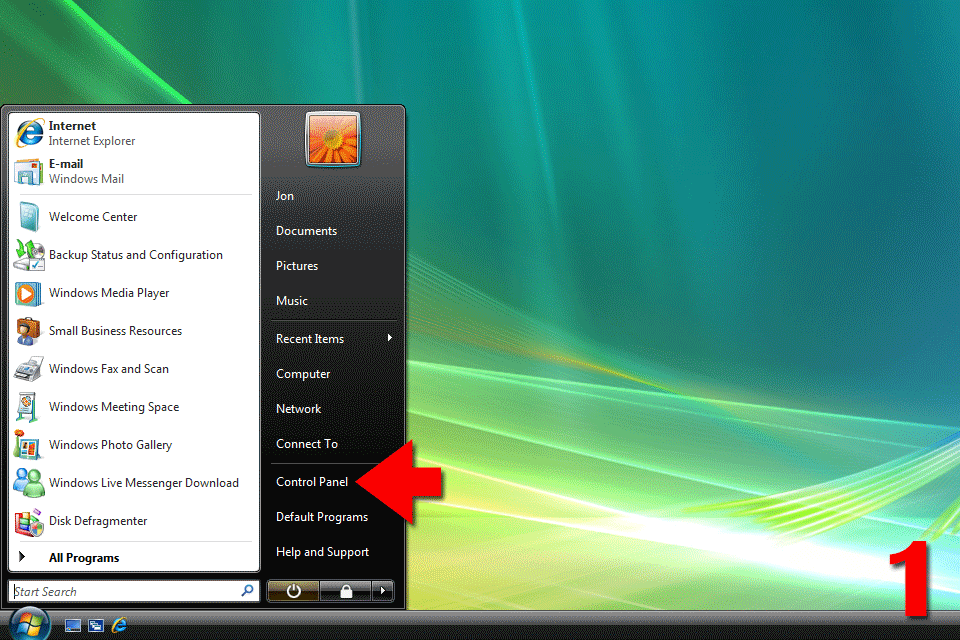Open Backup Status and Configuration icon
The image size is (960, 640).
(x=29, y=255)
